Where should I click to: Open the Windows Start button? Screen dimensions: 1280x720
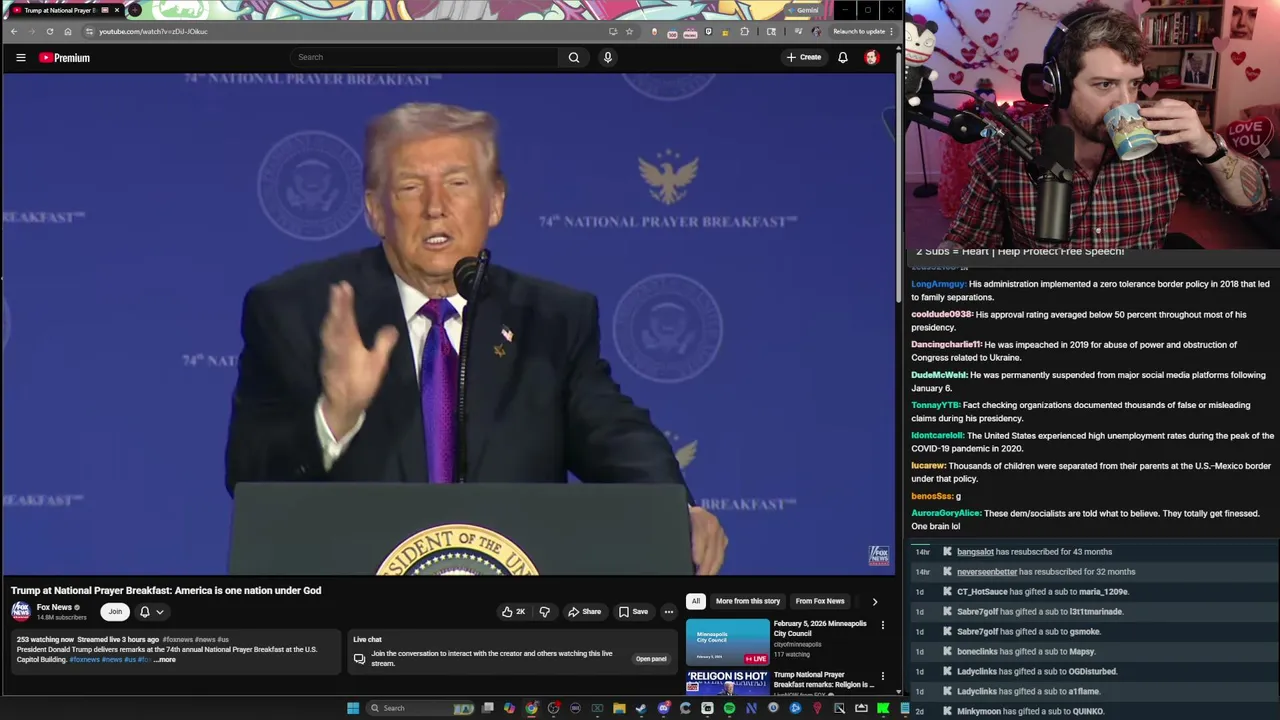[353, 708]
